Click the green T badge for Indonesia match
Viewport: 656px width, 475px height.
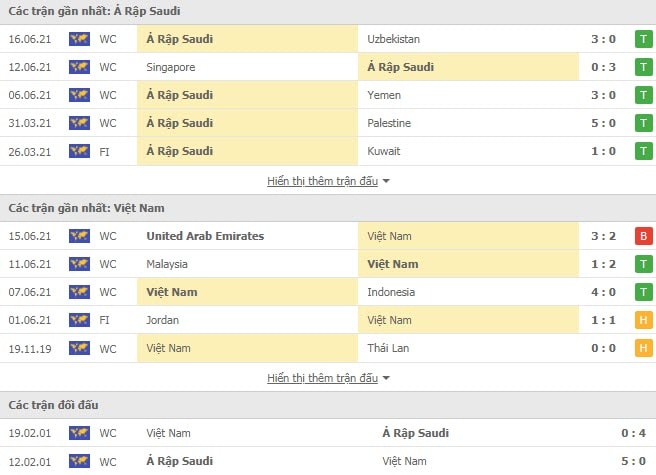point(643,292)
